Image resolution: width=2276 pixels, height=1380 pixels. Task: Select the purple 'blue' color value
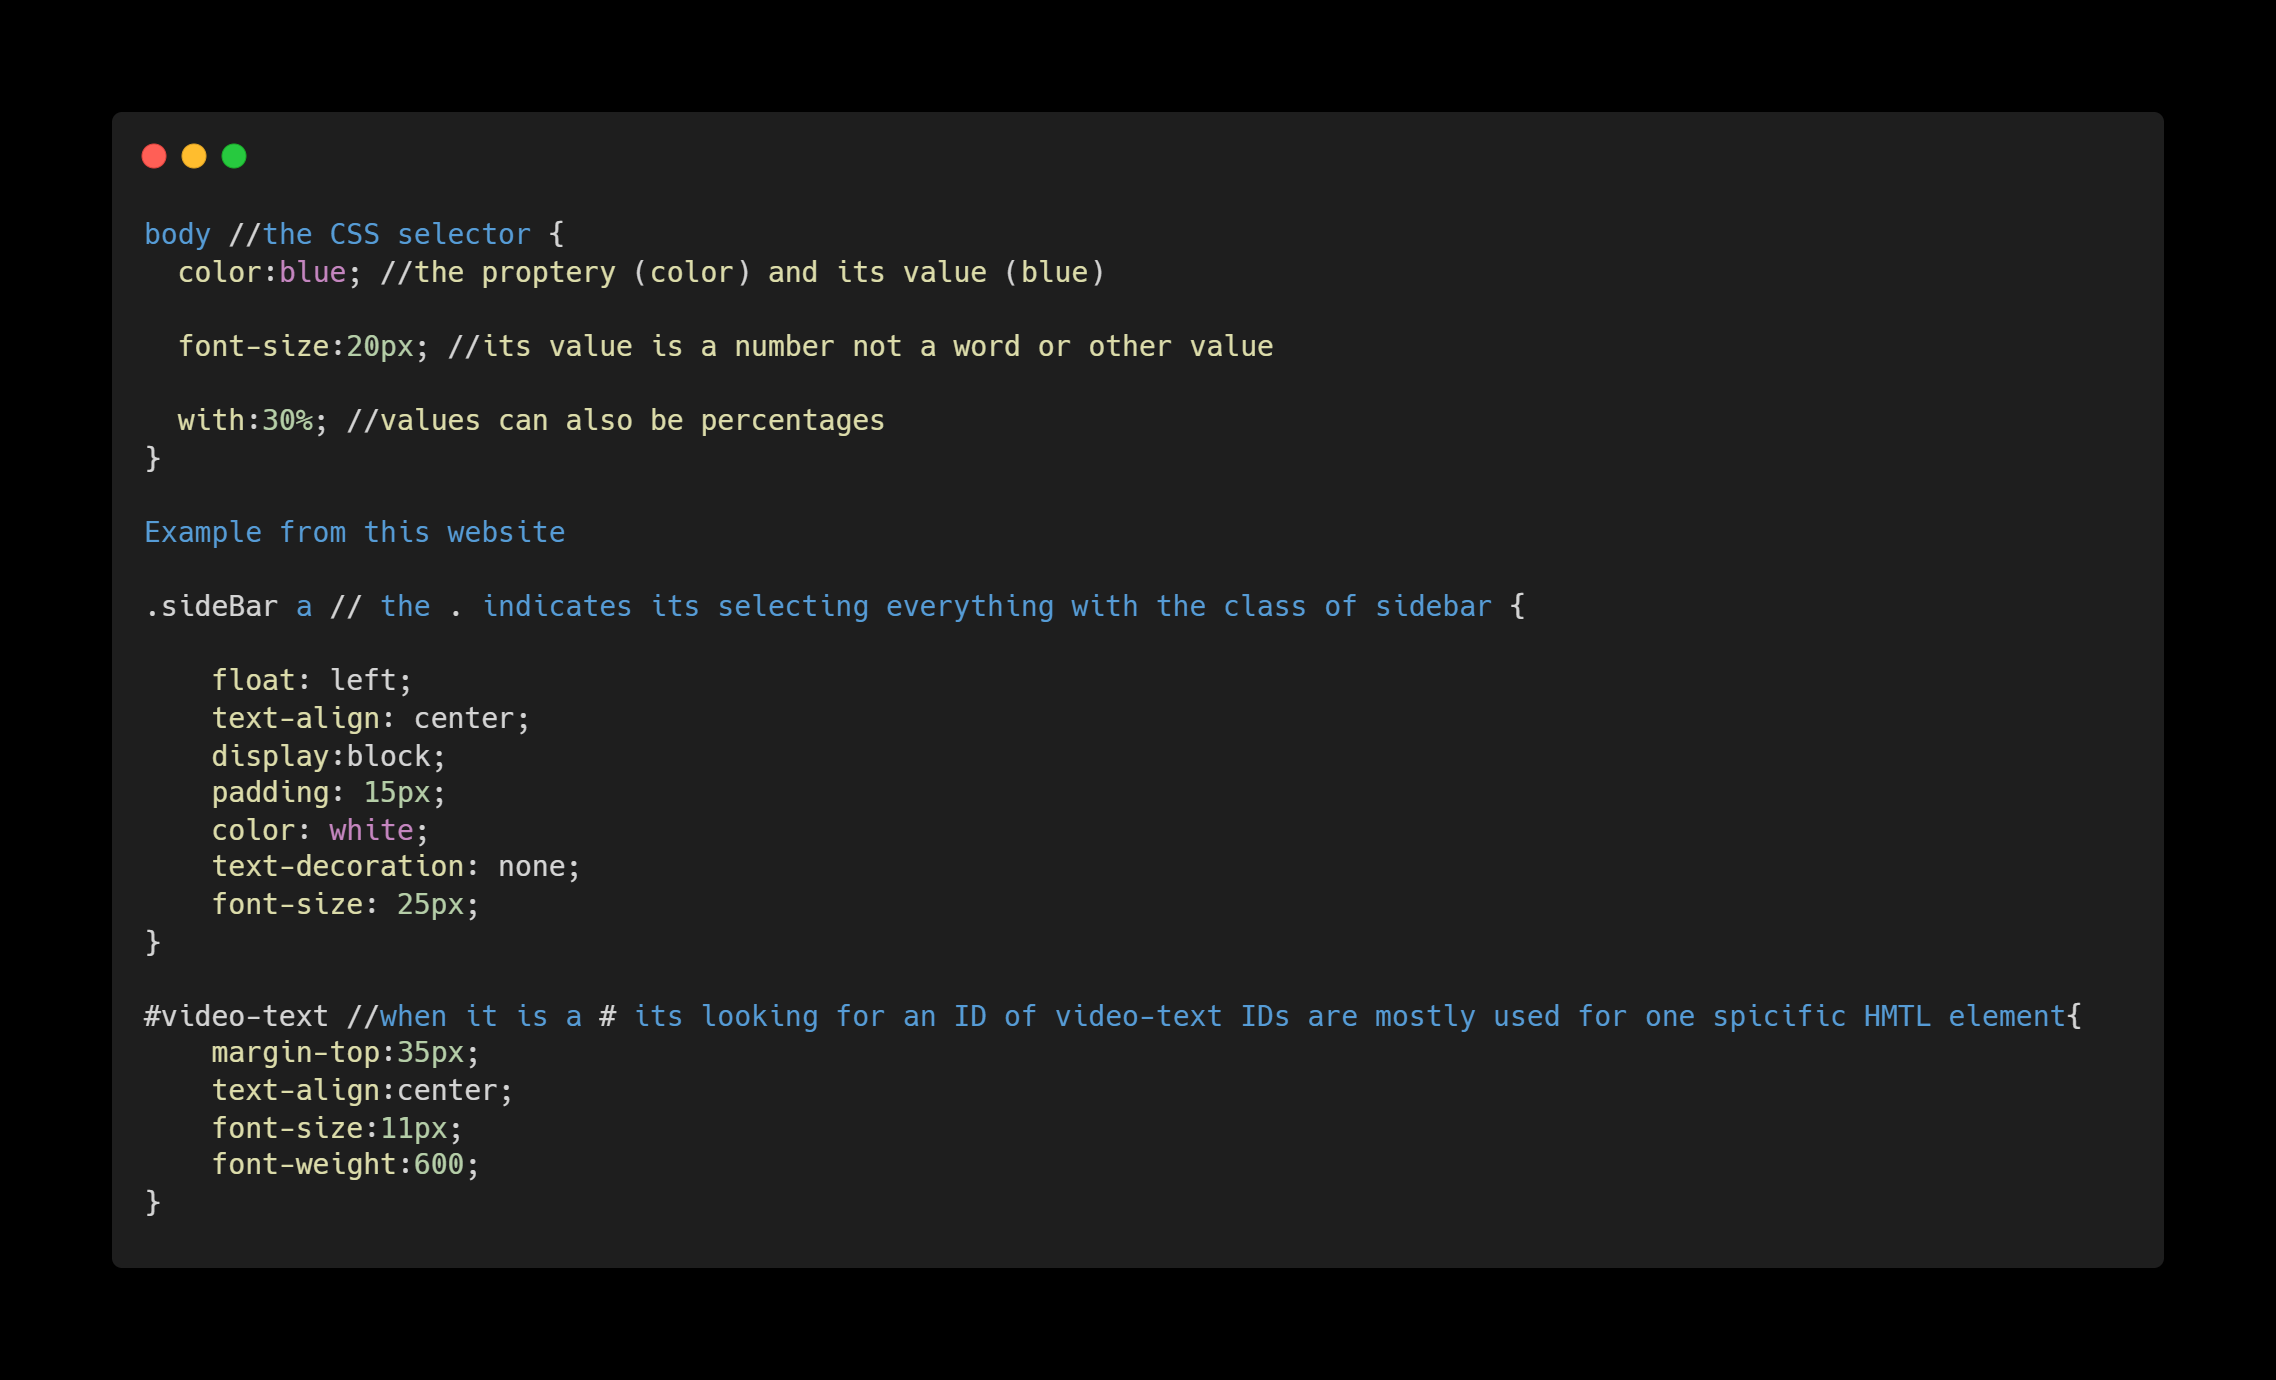(x=312, y=272)
